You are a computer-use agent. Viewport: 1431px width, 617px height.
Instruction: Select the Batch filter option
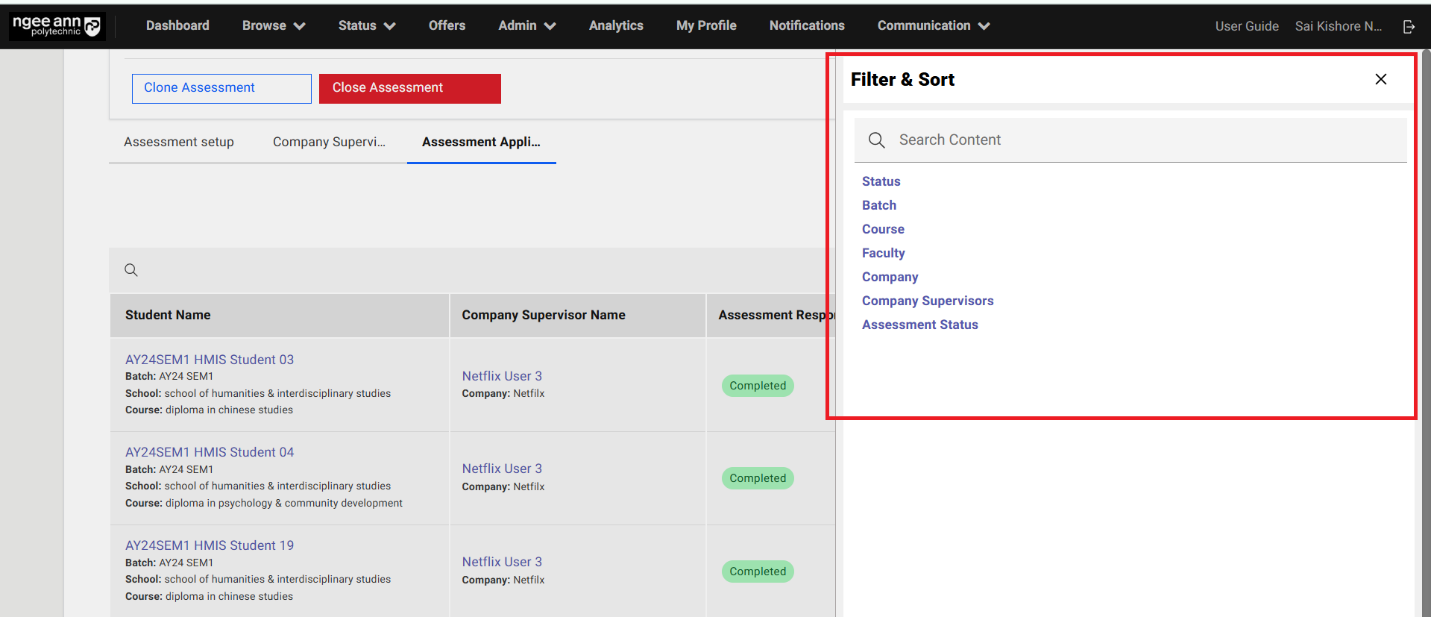(879, 205)
